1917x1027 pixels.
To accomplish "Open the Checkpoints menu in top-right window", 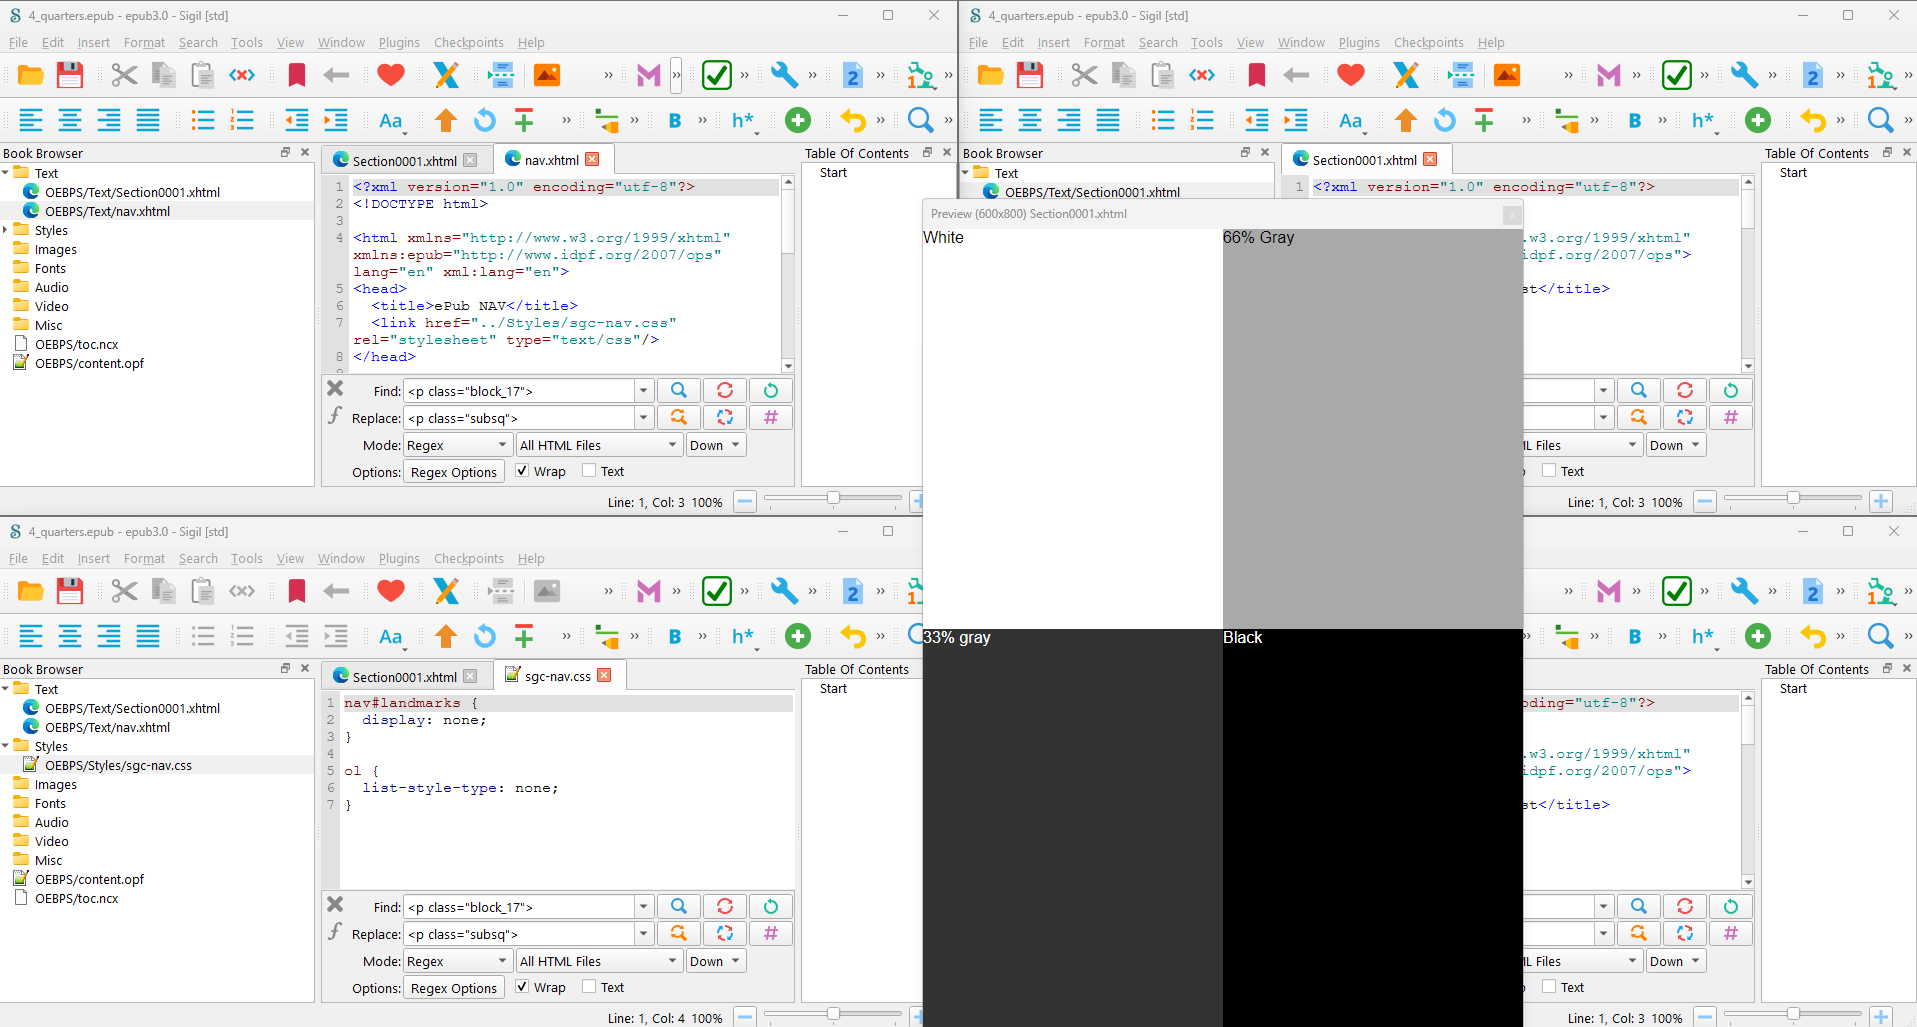I will click(x=1429, y=43).
